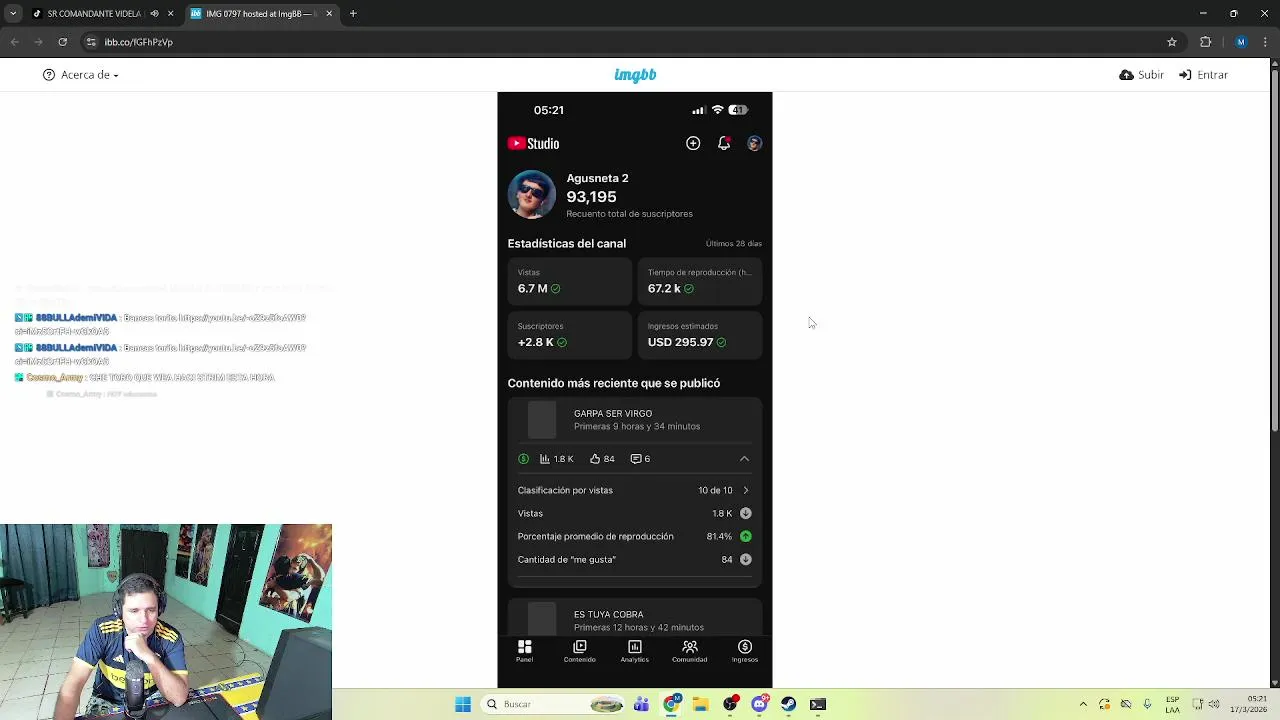Viewport: 1280px width, 720px height.
Task: Click the green up-arrow beside 81.4%
Action: pyautogui.click(x=745, y=536)
